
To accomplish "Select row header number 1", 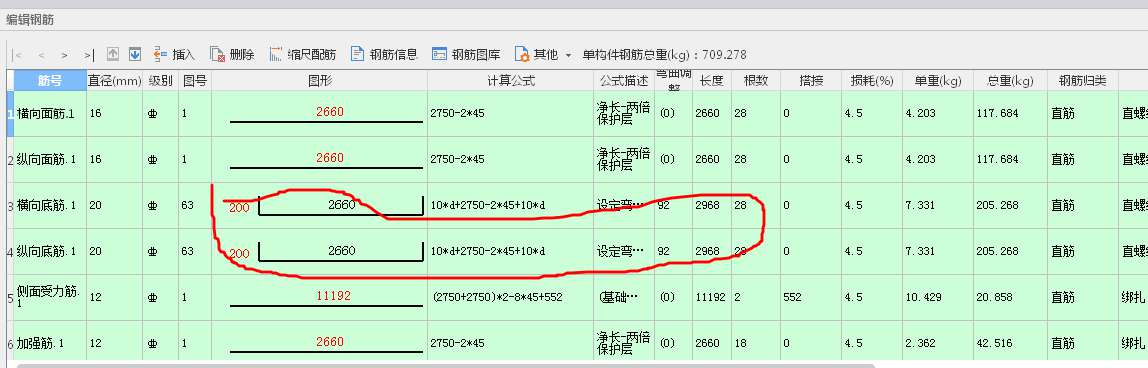I will point(10,113).
